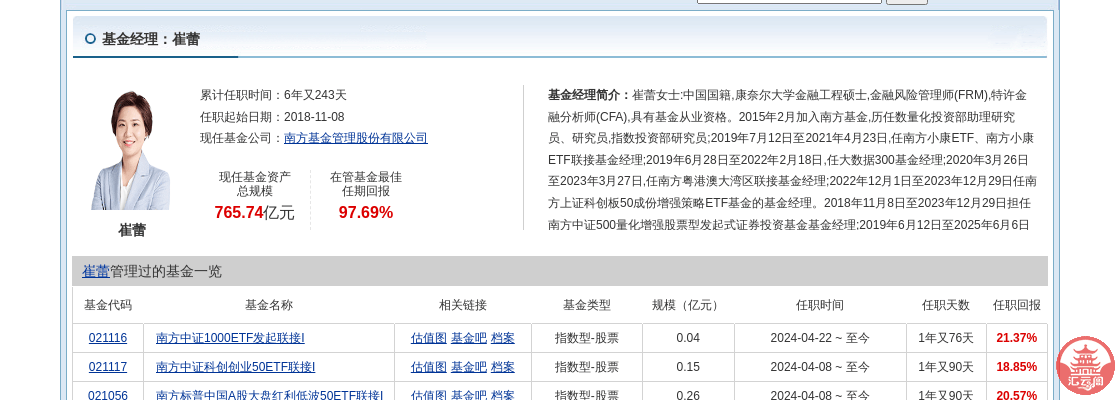The image size is (1120, 400).
Task: Open 基金吧 link for fund 021116
Action: click(x=469, y=338)
